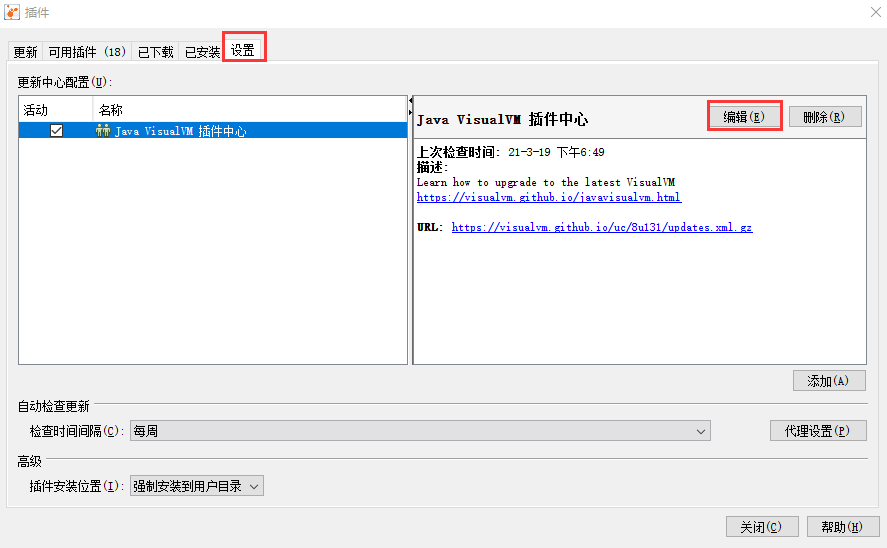Switch to the 已下载 tab
Screen dimensions: 887x548
click(x=156, y=52)
